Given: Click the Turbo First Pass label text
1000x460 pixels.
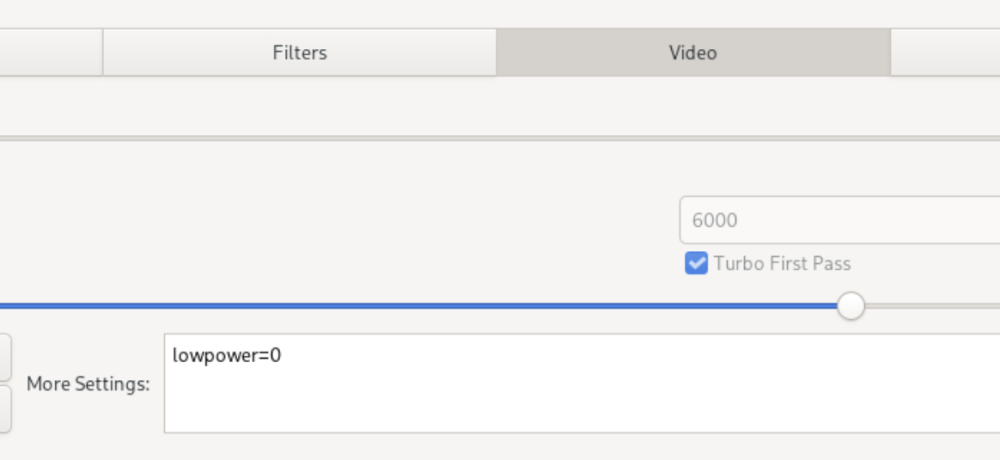Looking at the screenshot, I should pos(782,263).
